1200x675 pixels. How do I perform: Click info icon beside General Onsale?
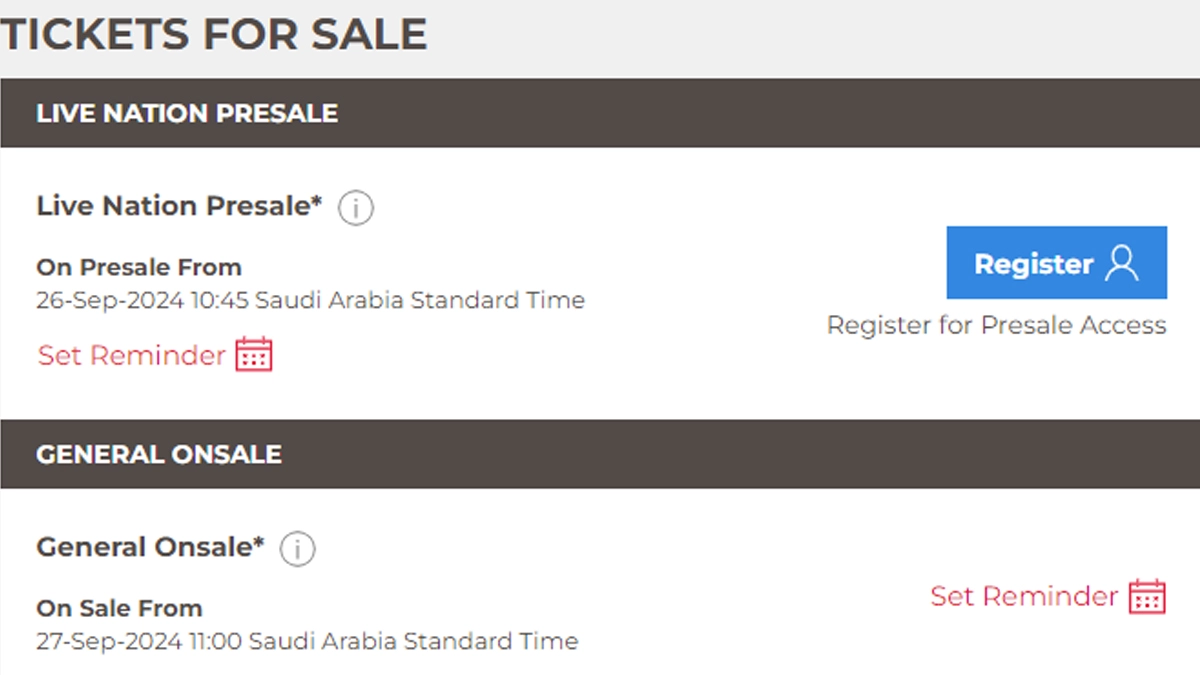297,549
